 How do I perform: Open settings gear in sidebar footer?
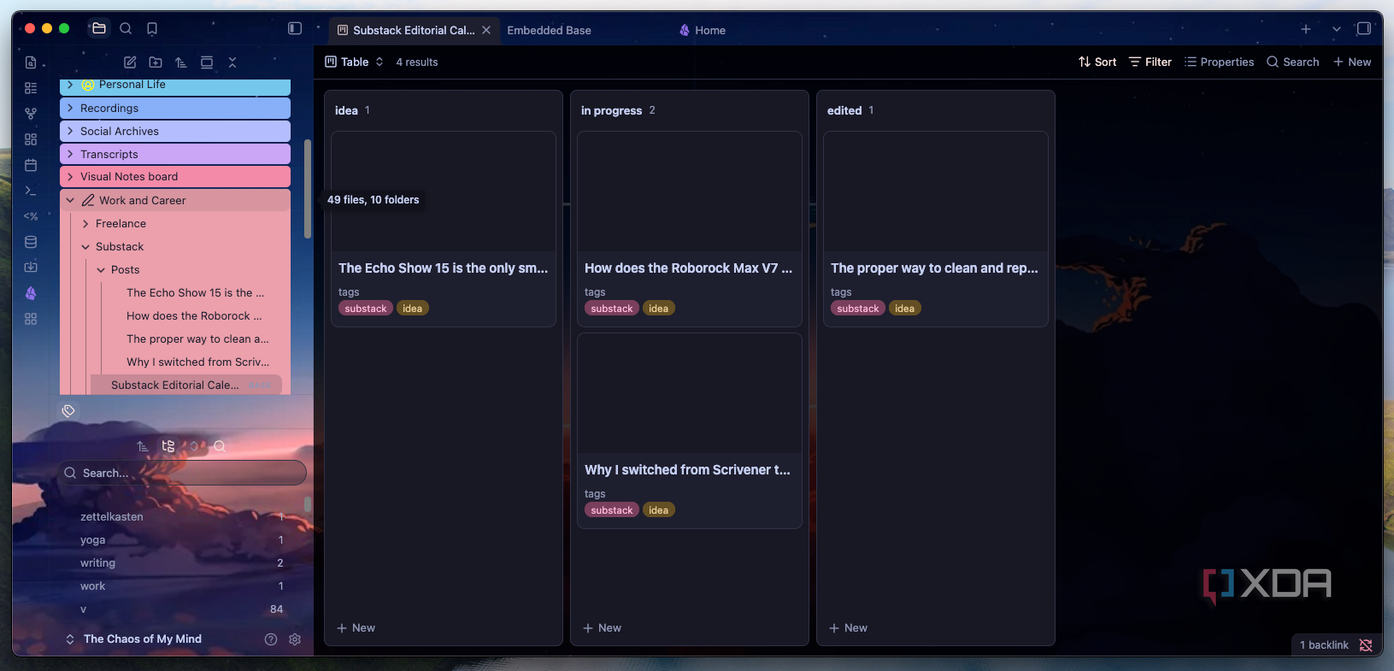[295, 639]
